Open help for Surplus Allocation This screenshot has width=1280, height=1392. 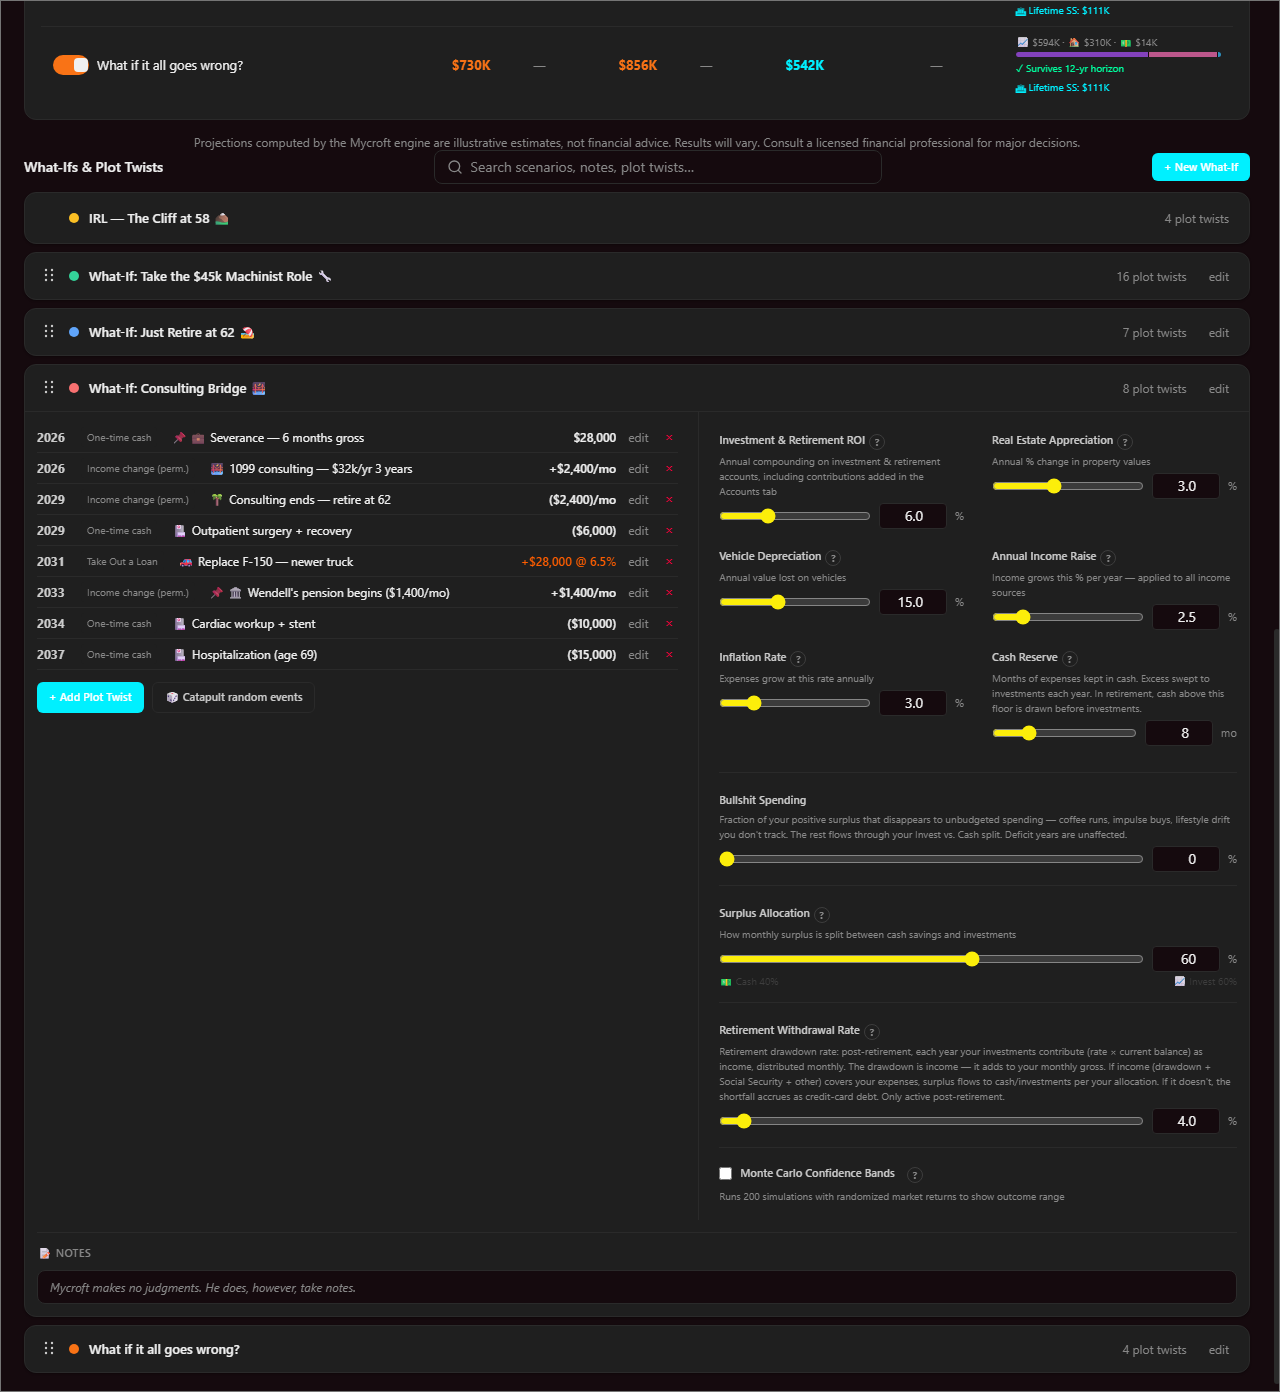(x=822, y=915)
